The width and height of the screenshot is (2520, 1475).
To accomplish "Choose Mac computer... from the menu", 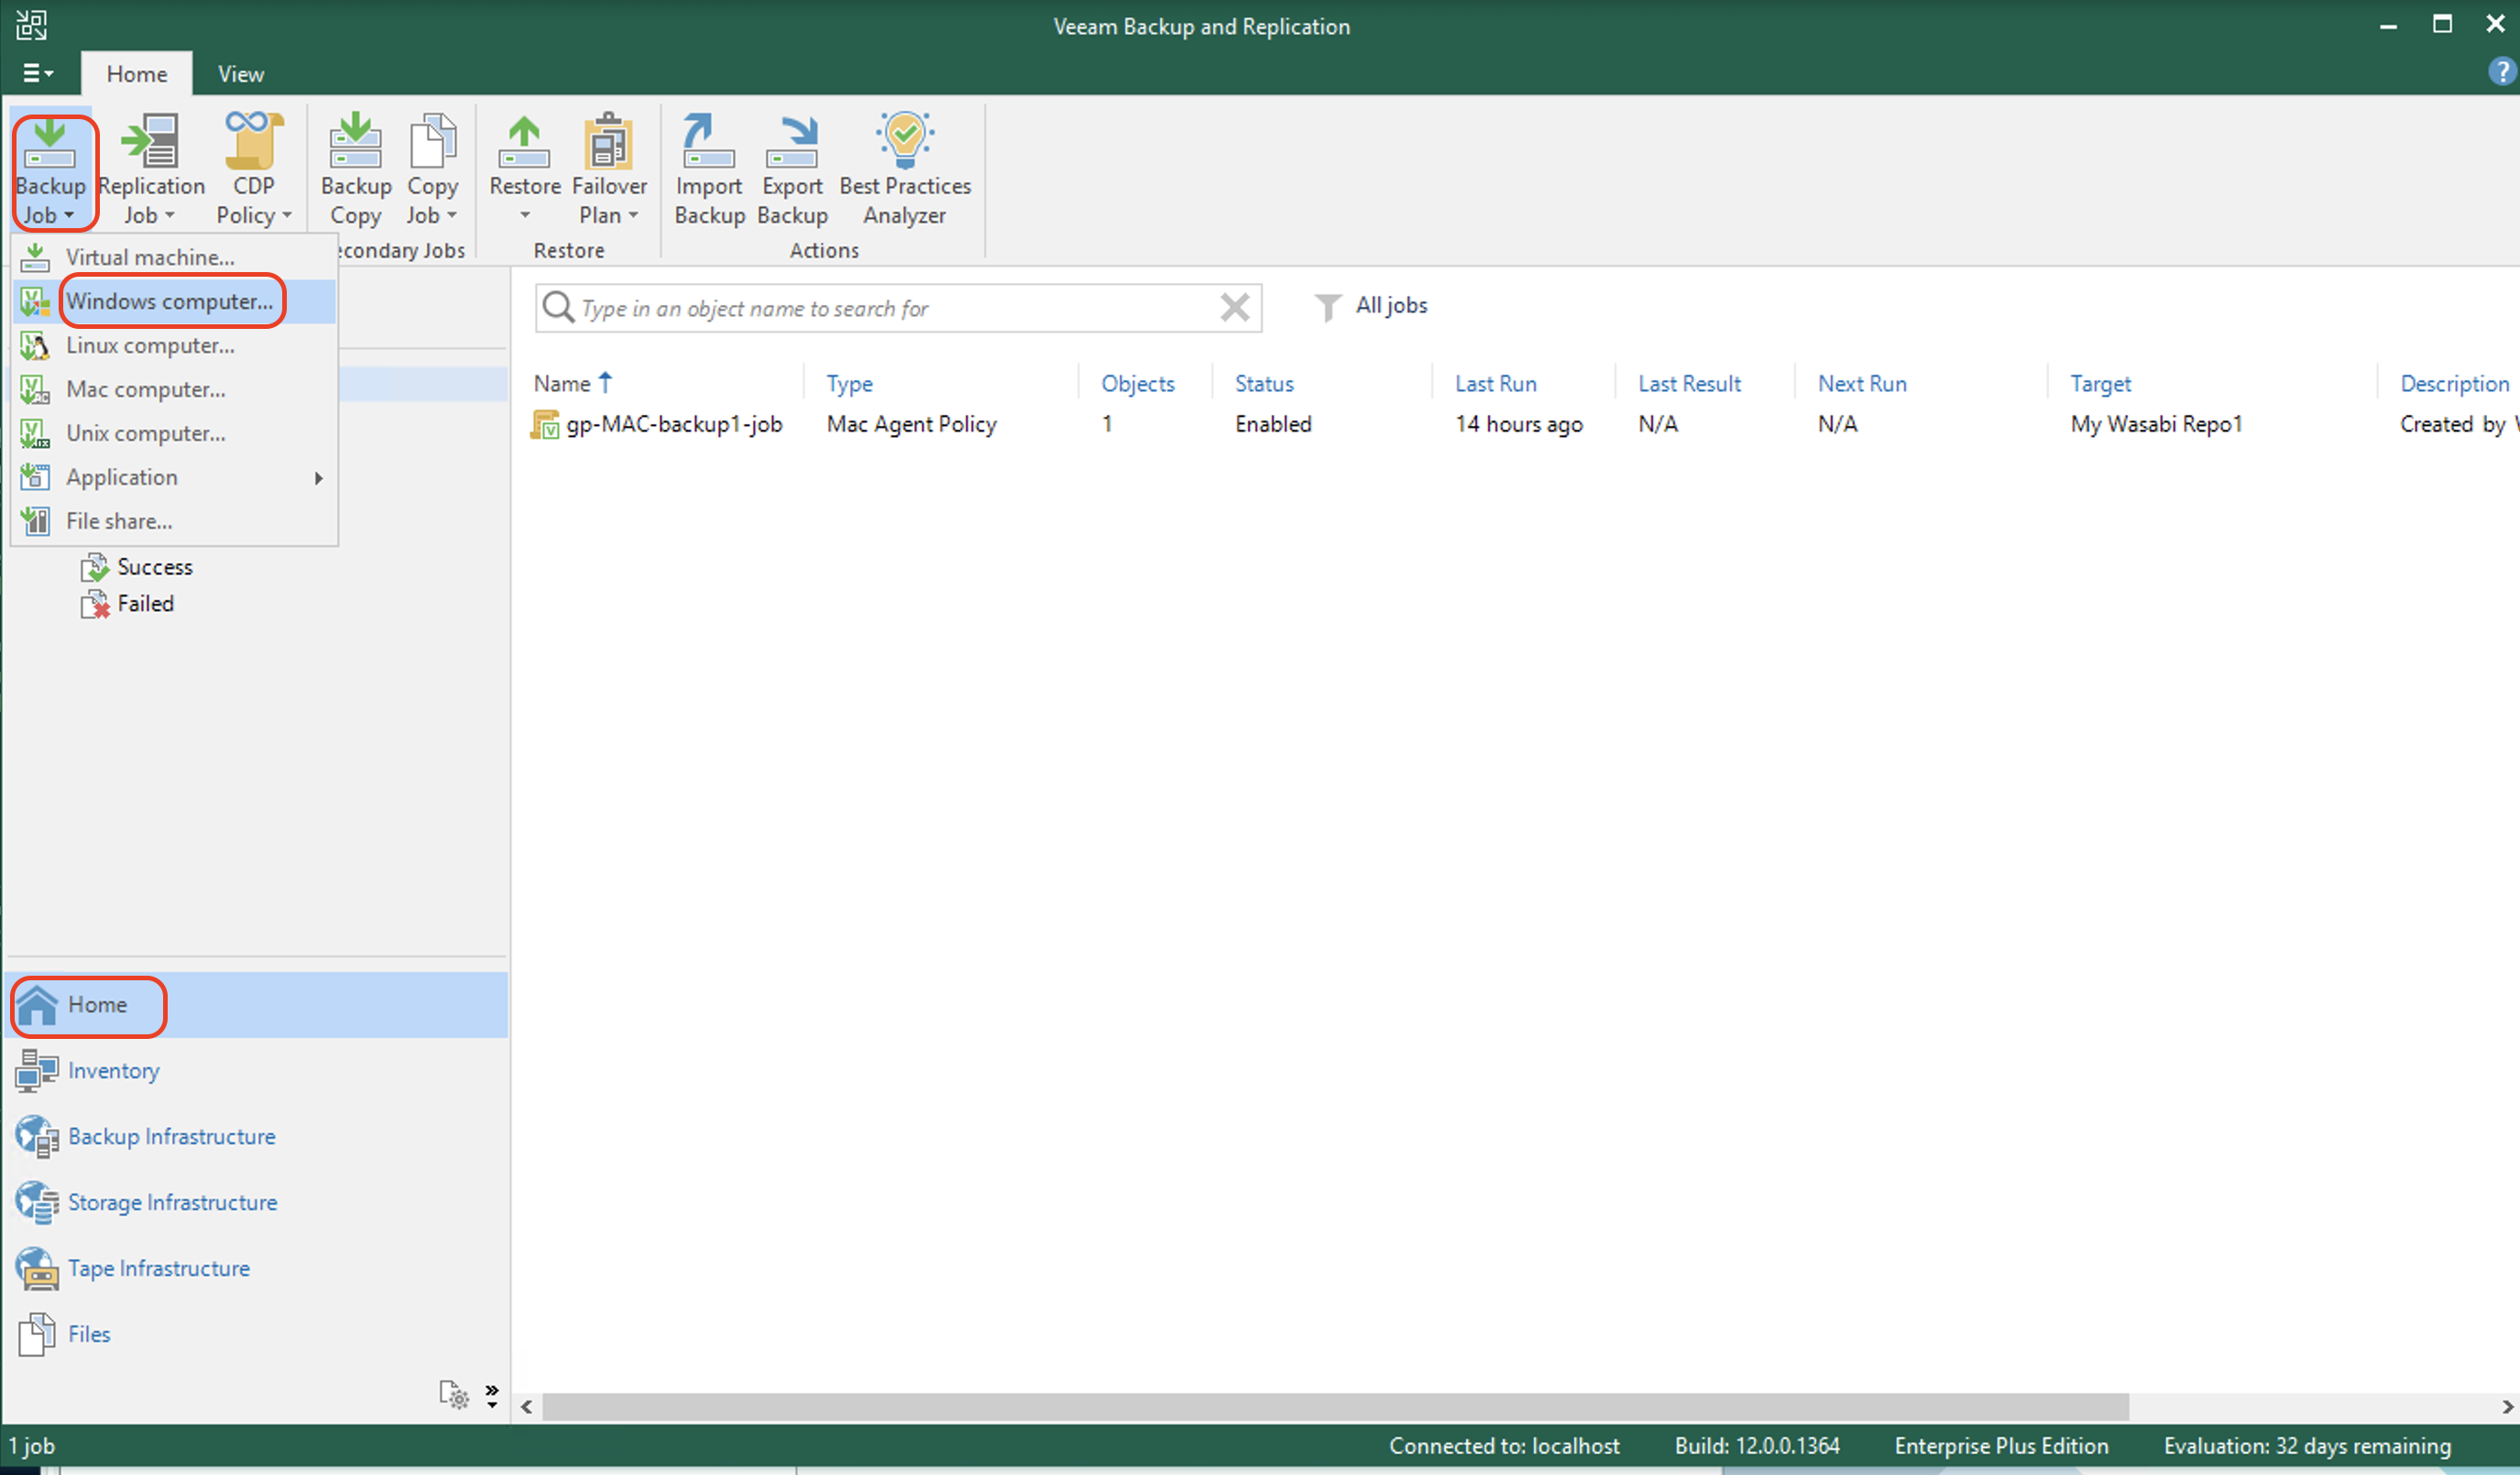I will pyautogui.click(x=175, y=389).
